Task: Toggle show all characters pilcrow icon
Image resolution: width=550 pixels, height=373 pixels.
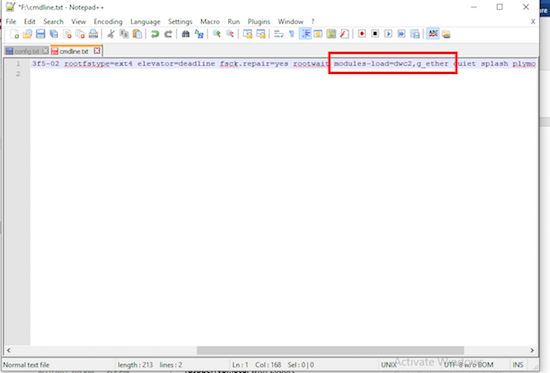Action: coord(292,34)
